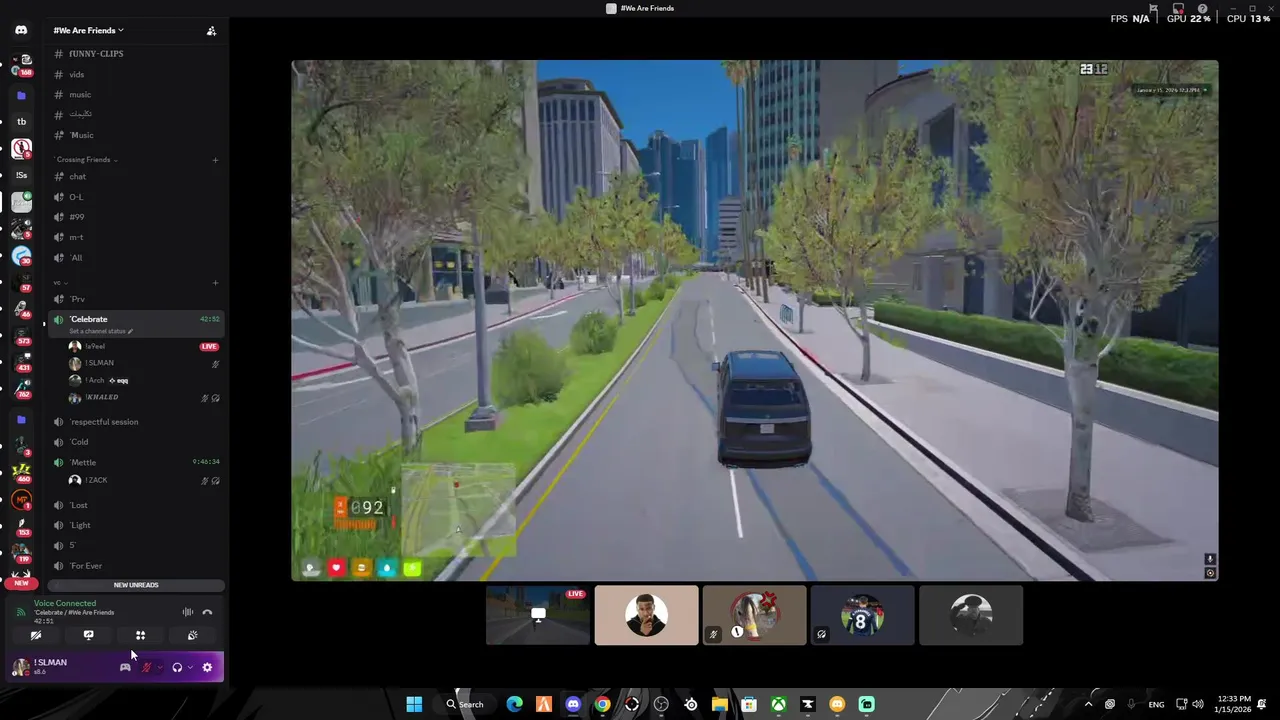Viewport: 1280px width, 720px height.
Task: Open Discord home direct messages icon
Action: (21, 30)
